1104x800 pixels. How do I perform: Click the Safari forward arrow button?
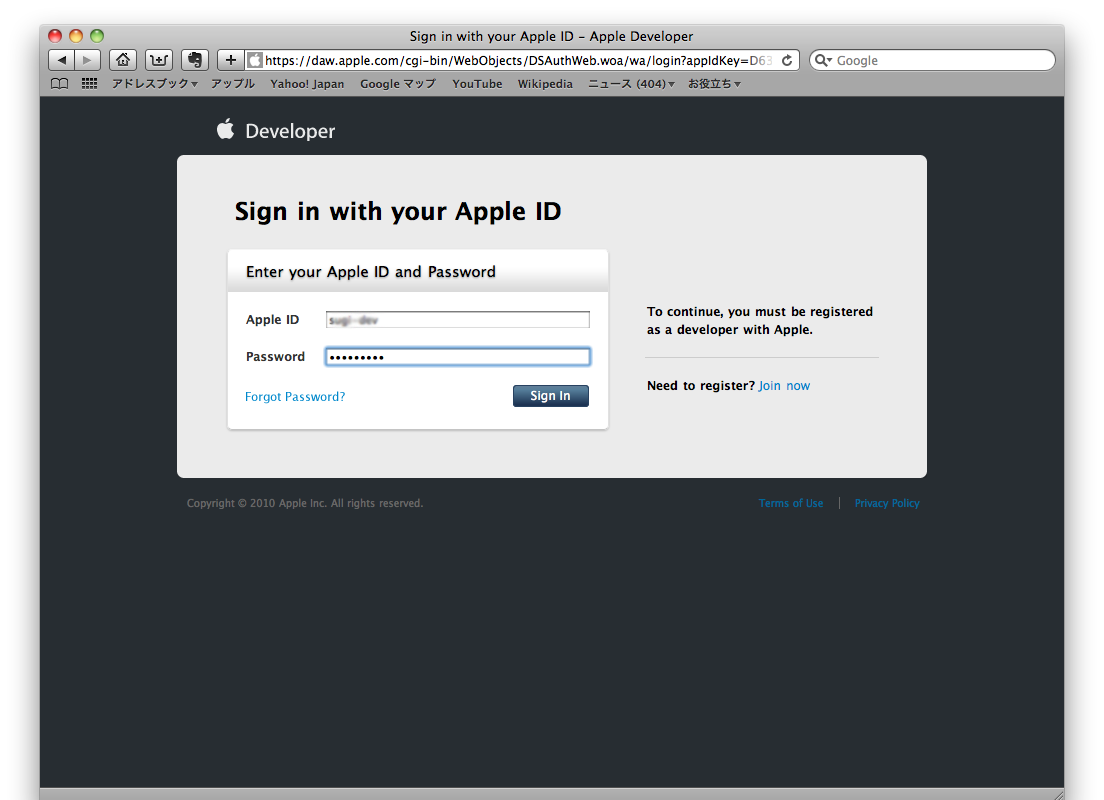click(x=88, y=60)
